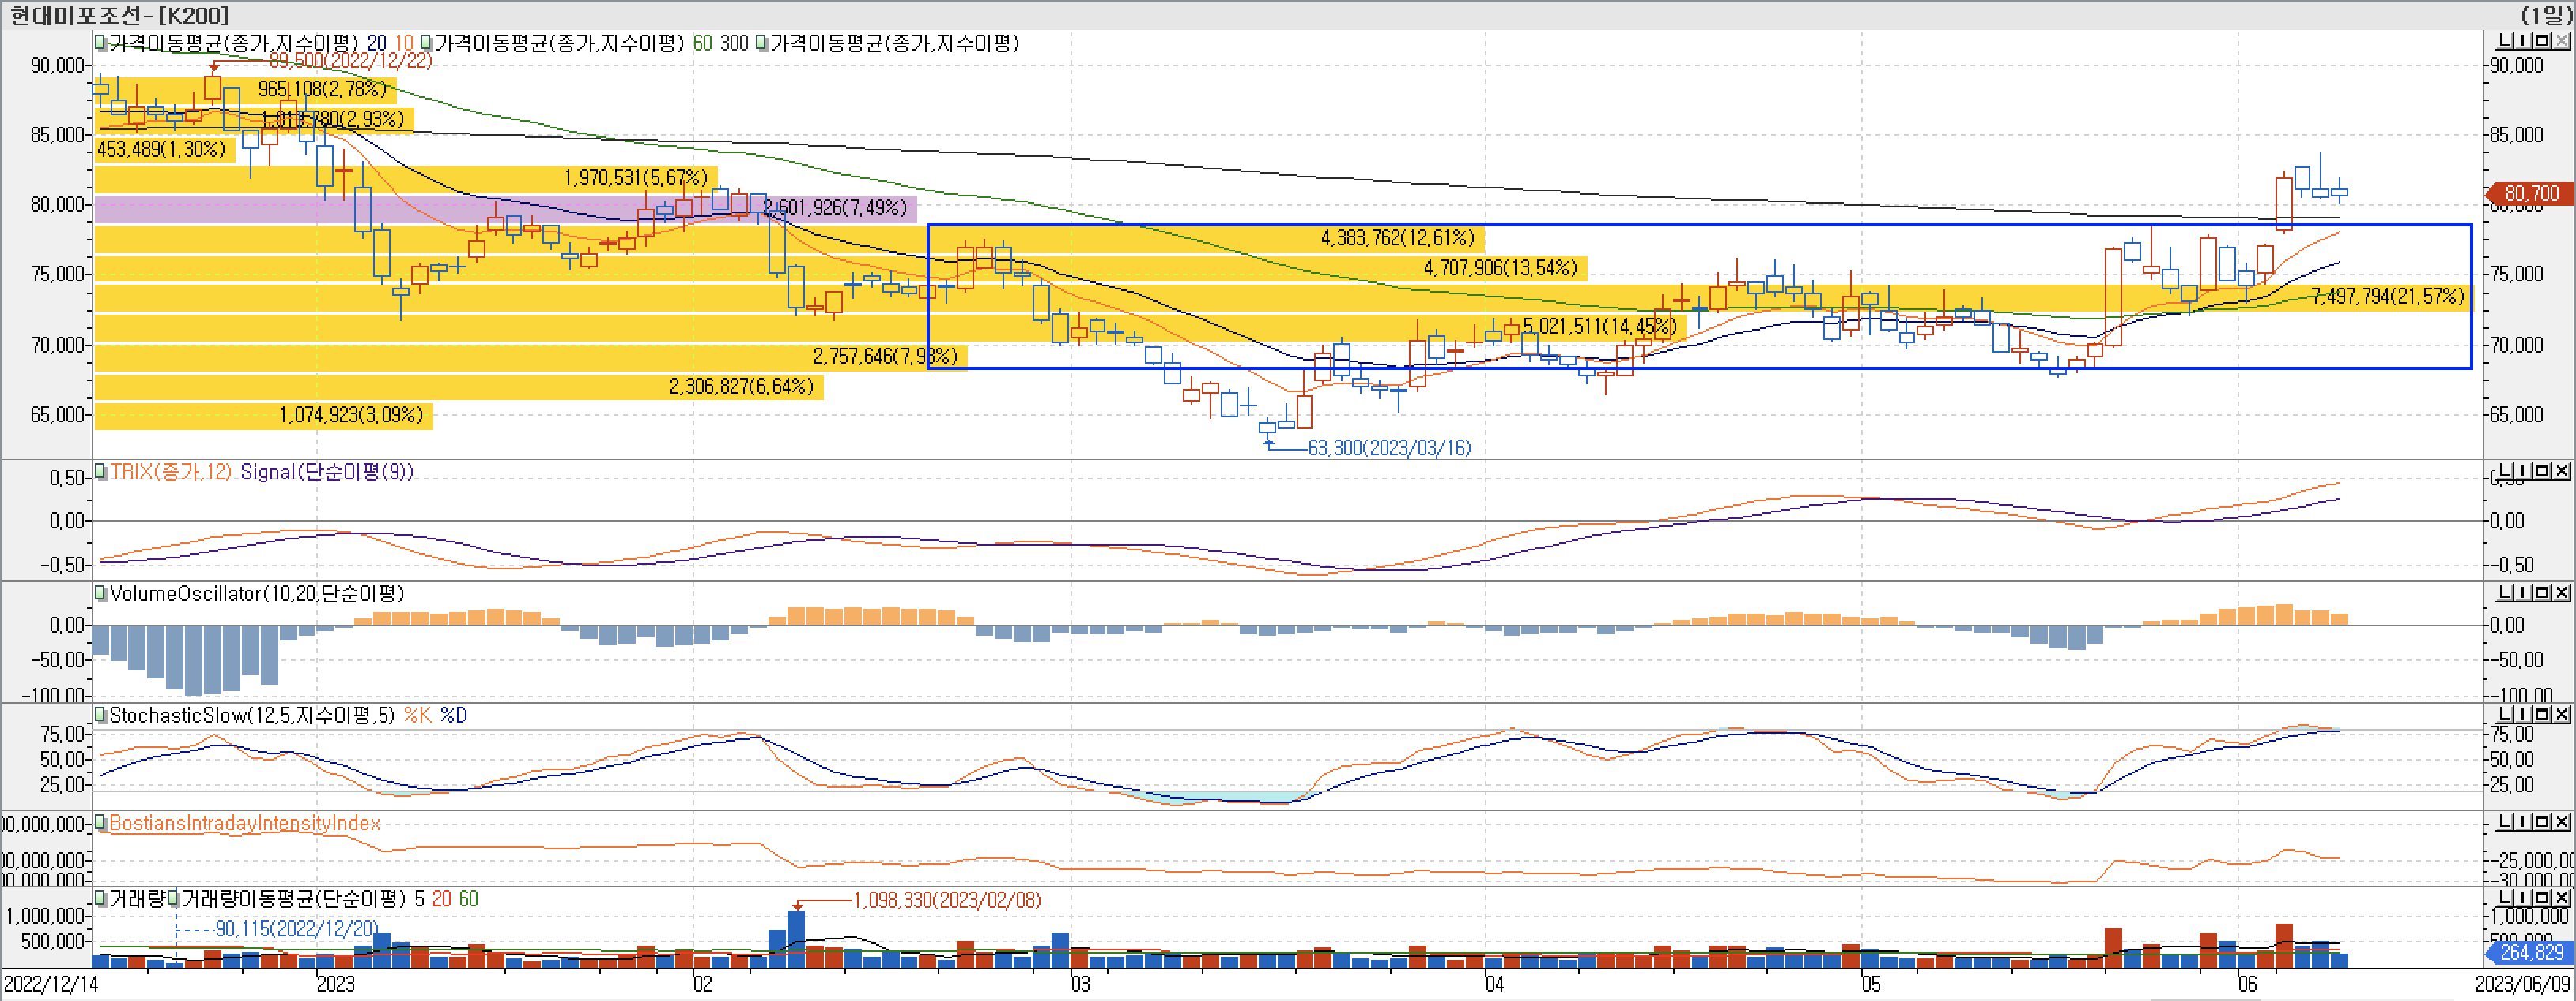The image size is (2576, 1001).
Task: Toggle the marker box before StochasticSlow label
Action: [x=100, y=715]
